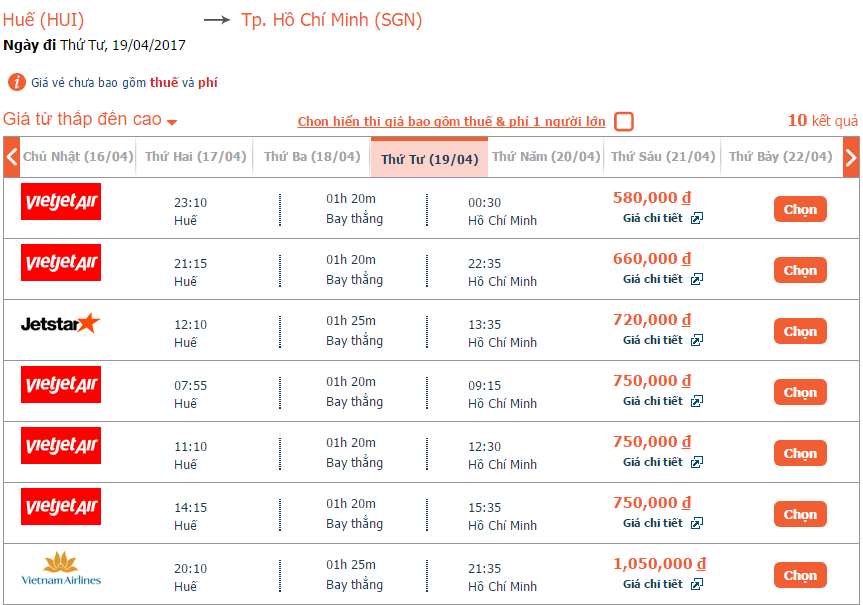This screenshot has height=605, width=863.
Task: Open price detail popup icon for 720,000 đ flight
Action: [697, 341]
